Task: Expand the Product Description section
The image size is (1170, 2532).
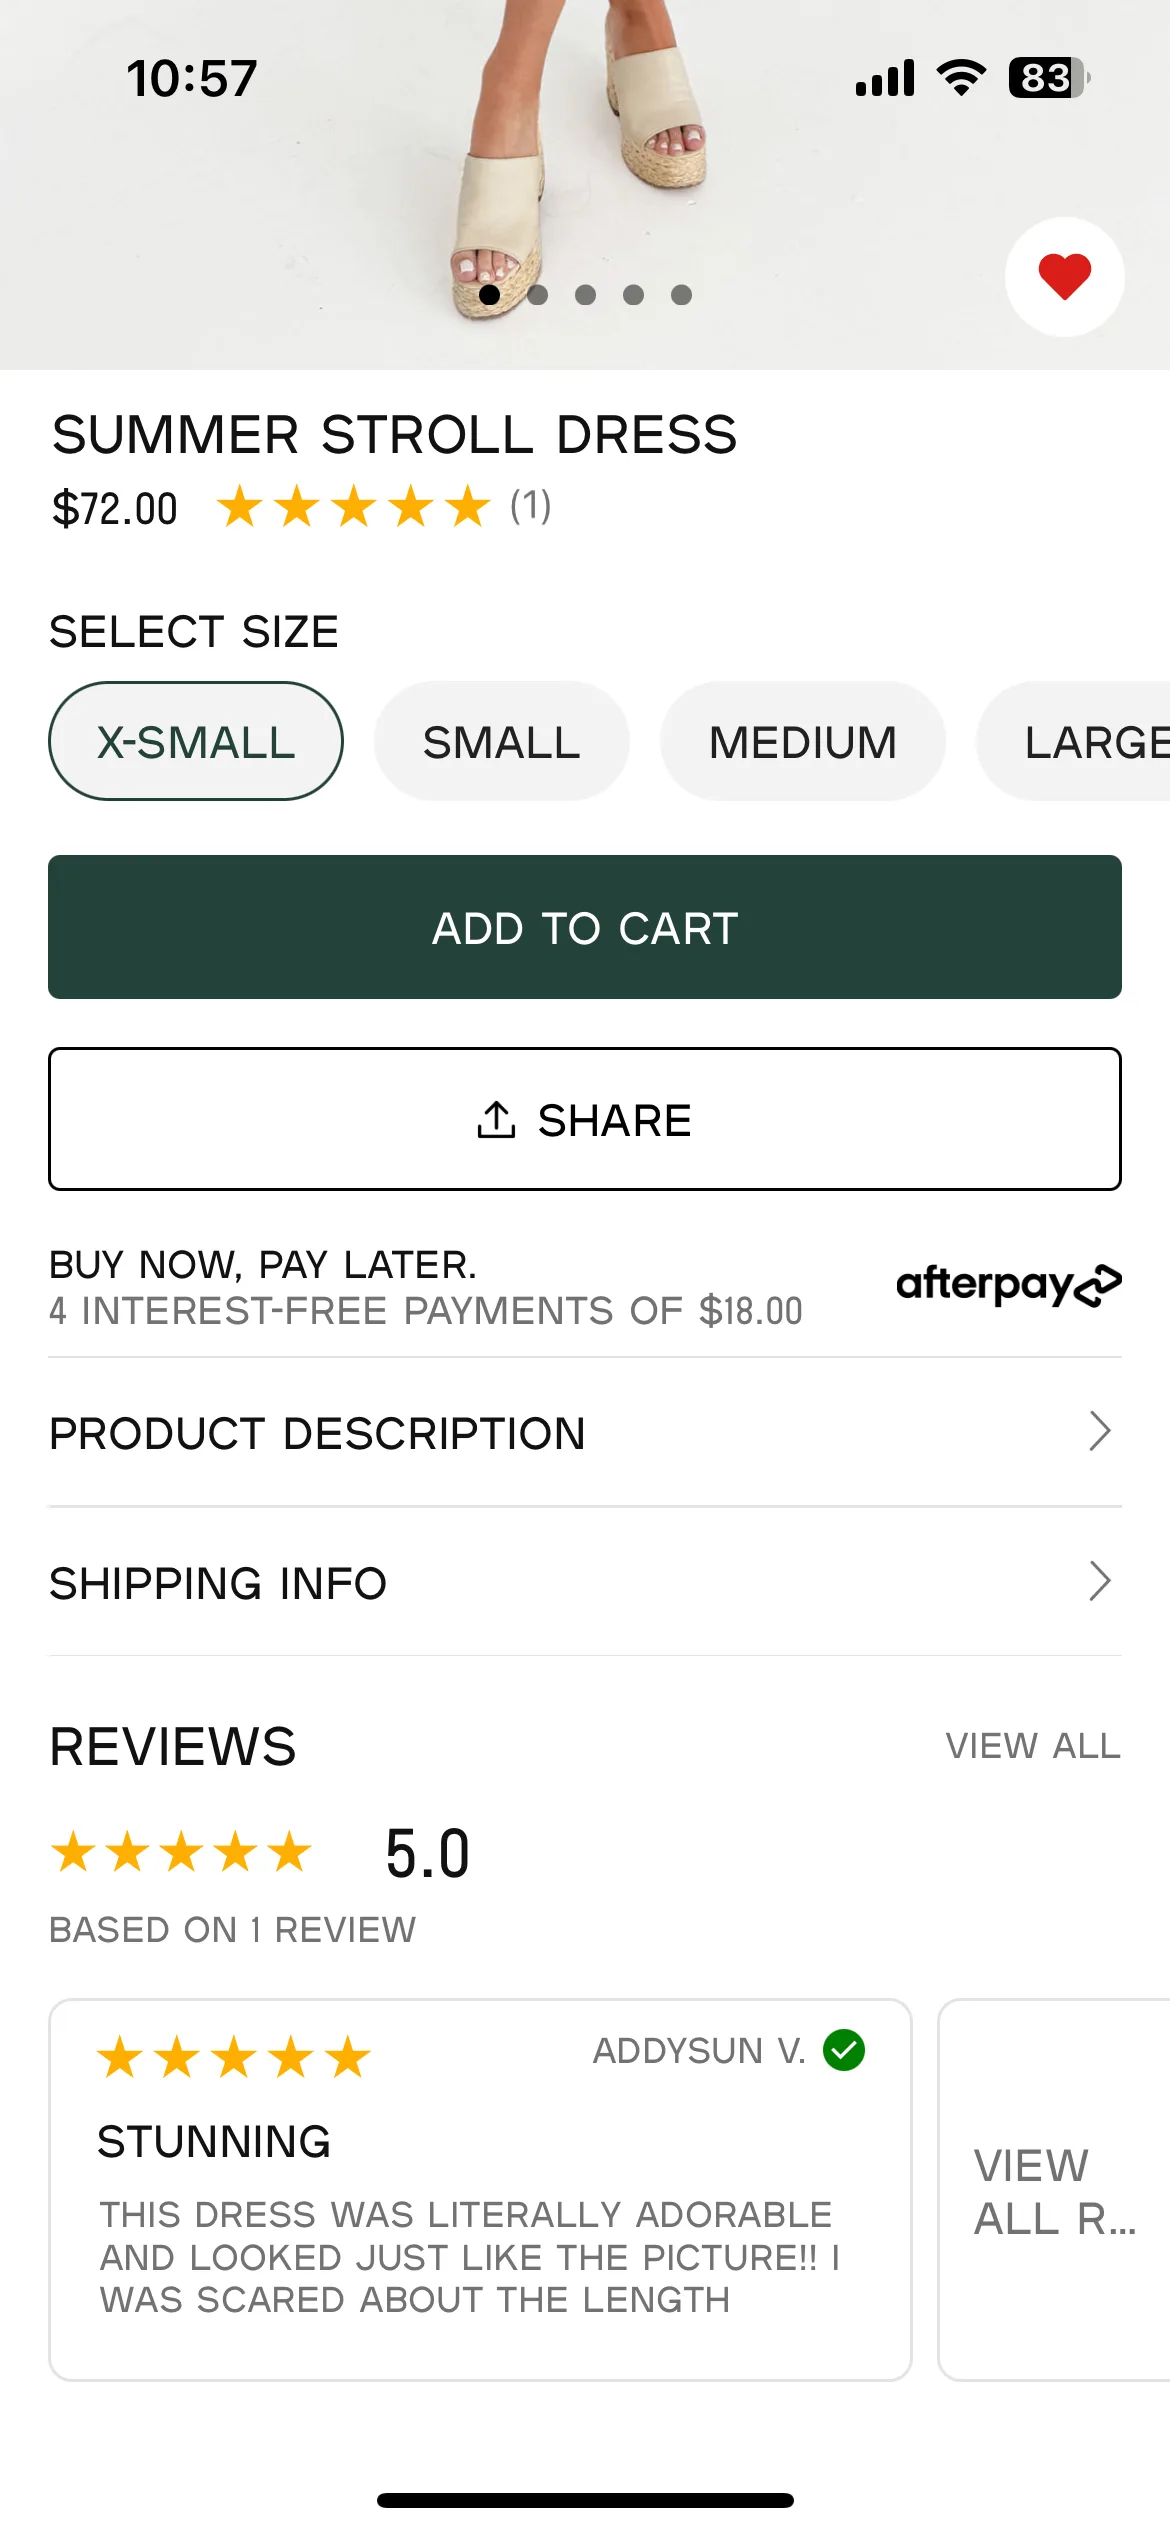Action: click(x=585, y=1432)
